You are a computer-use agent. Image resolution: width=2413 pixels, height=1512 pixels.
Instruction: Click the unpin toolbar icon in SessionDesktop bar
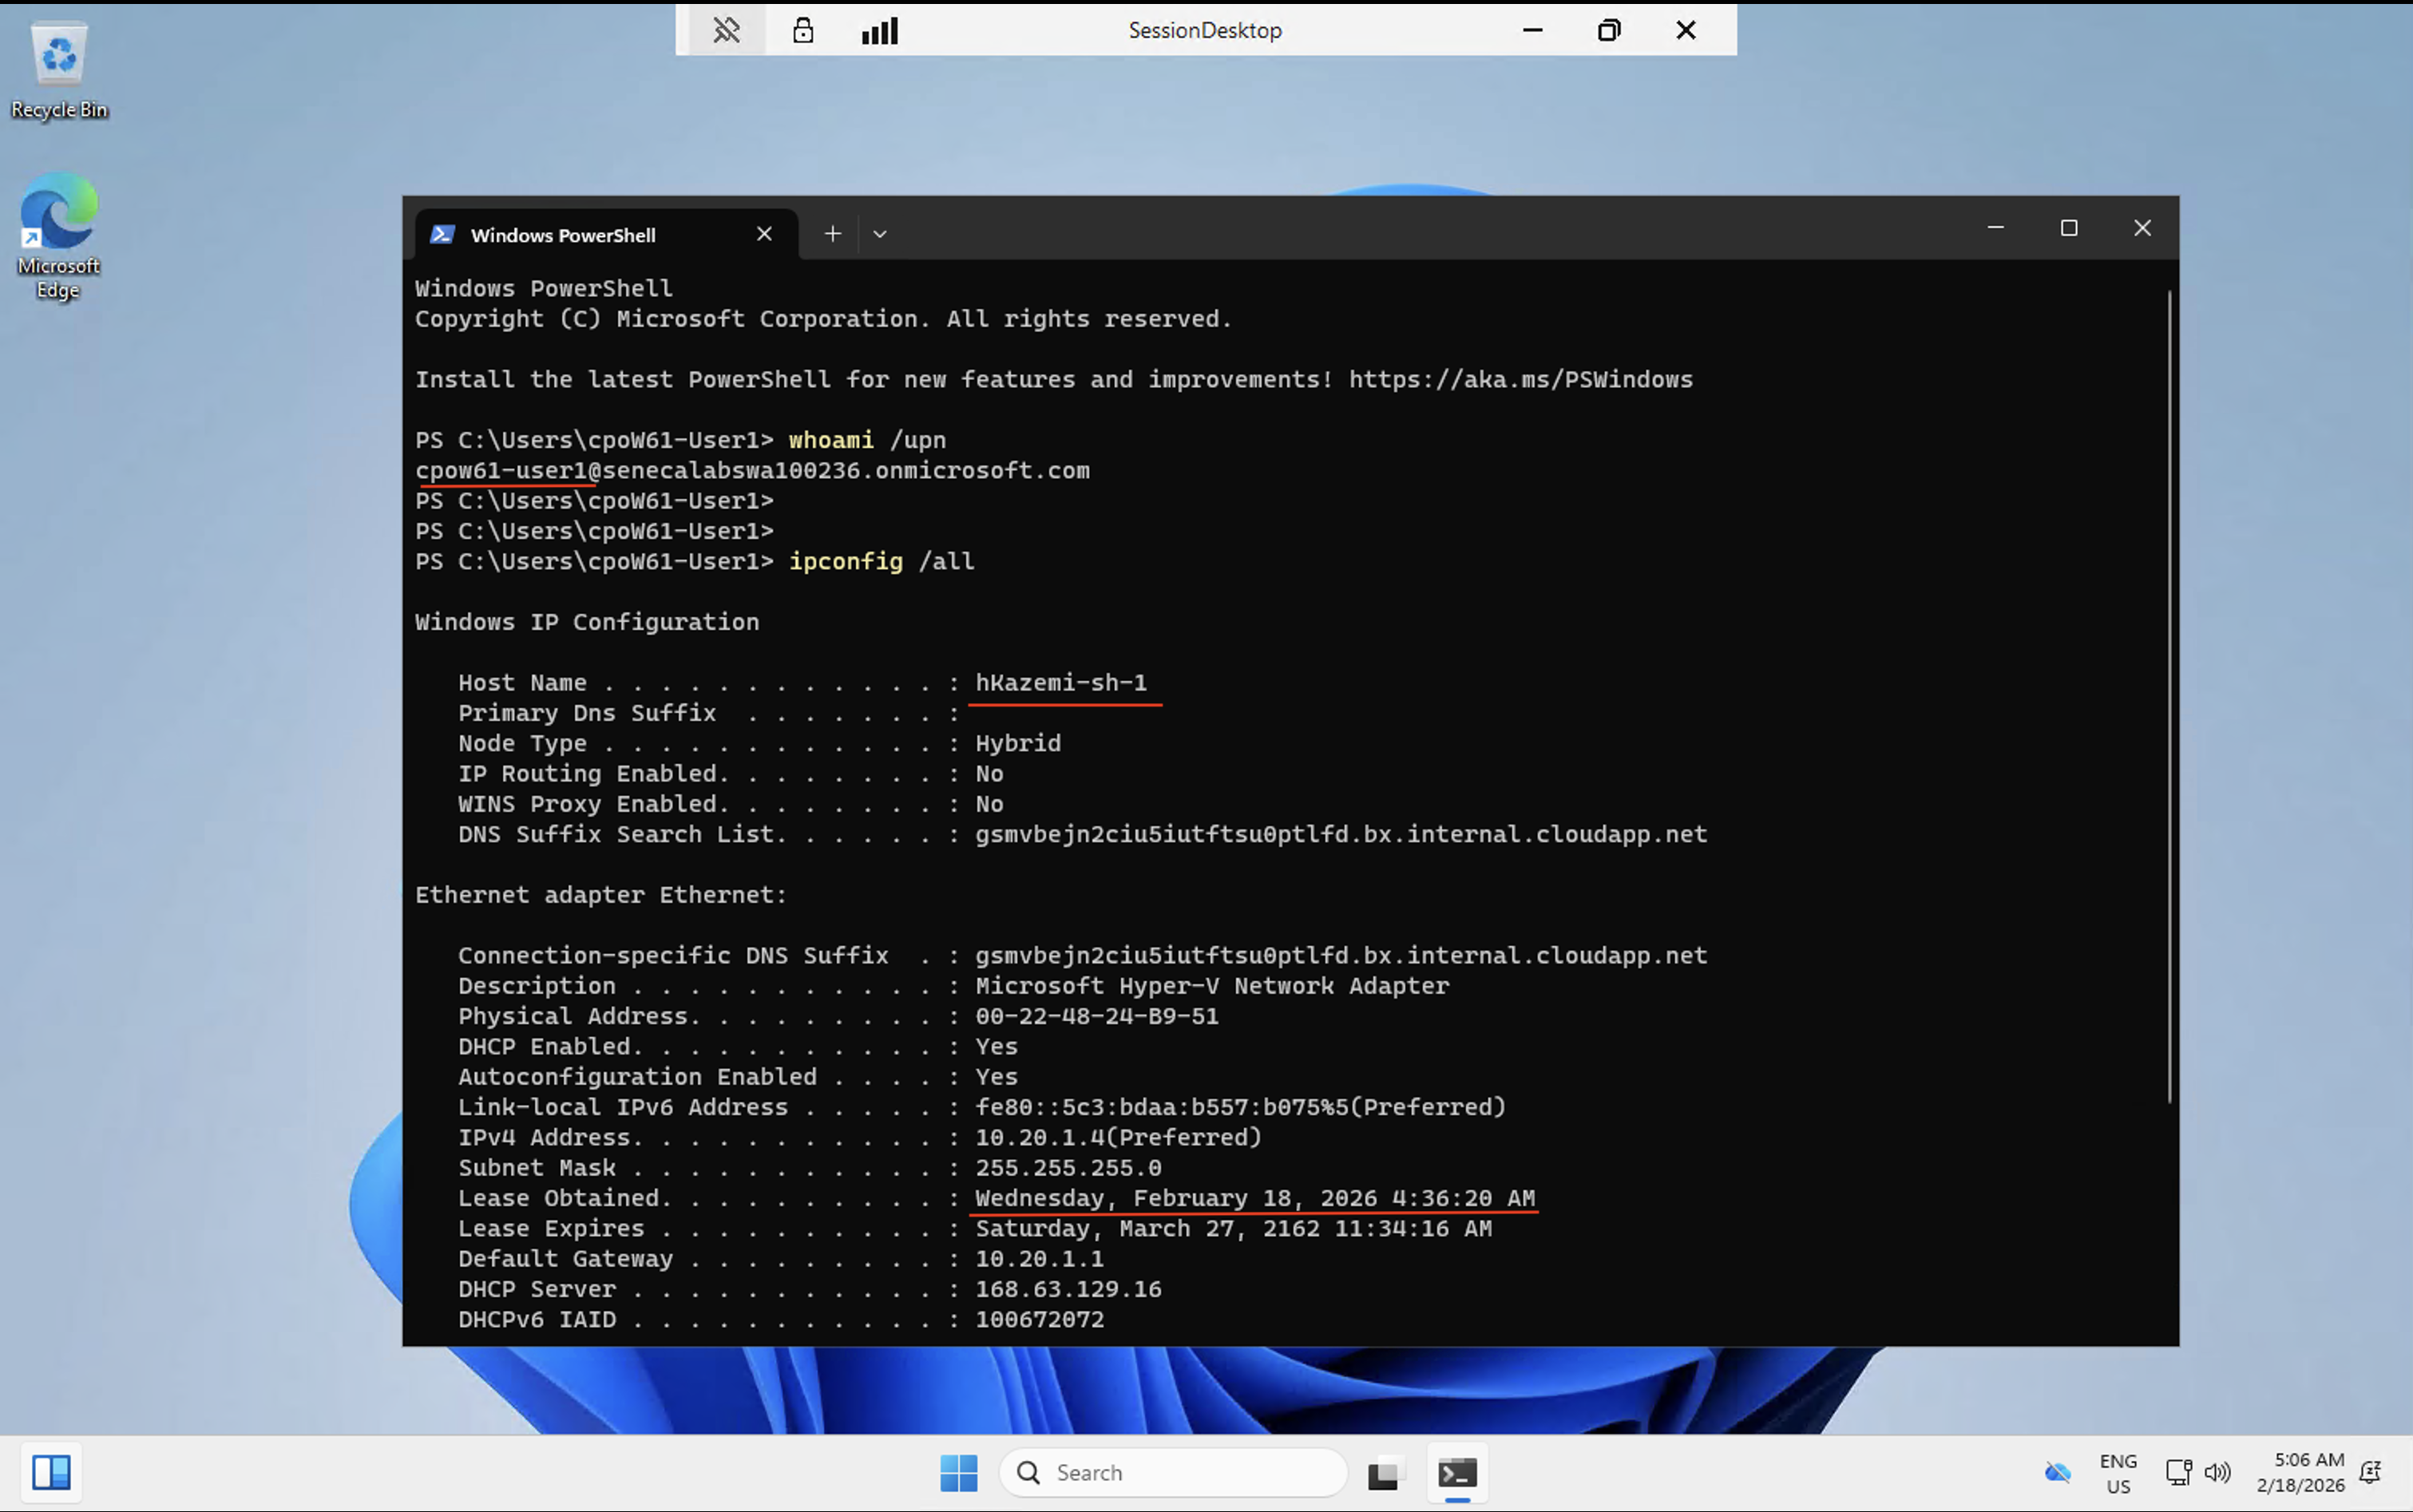point(727,30)
